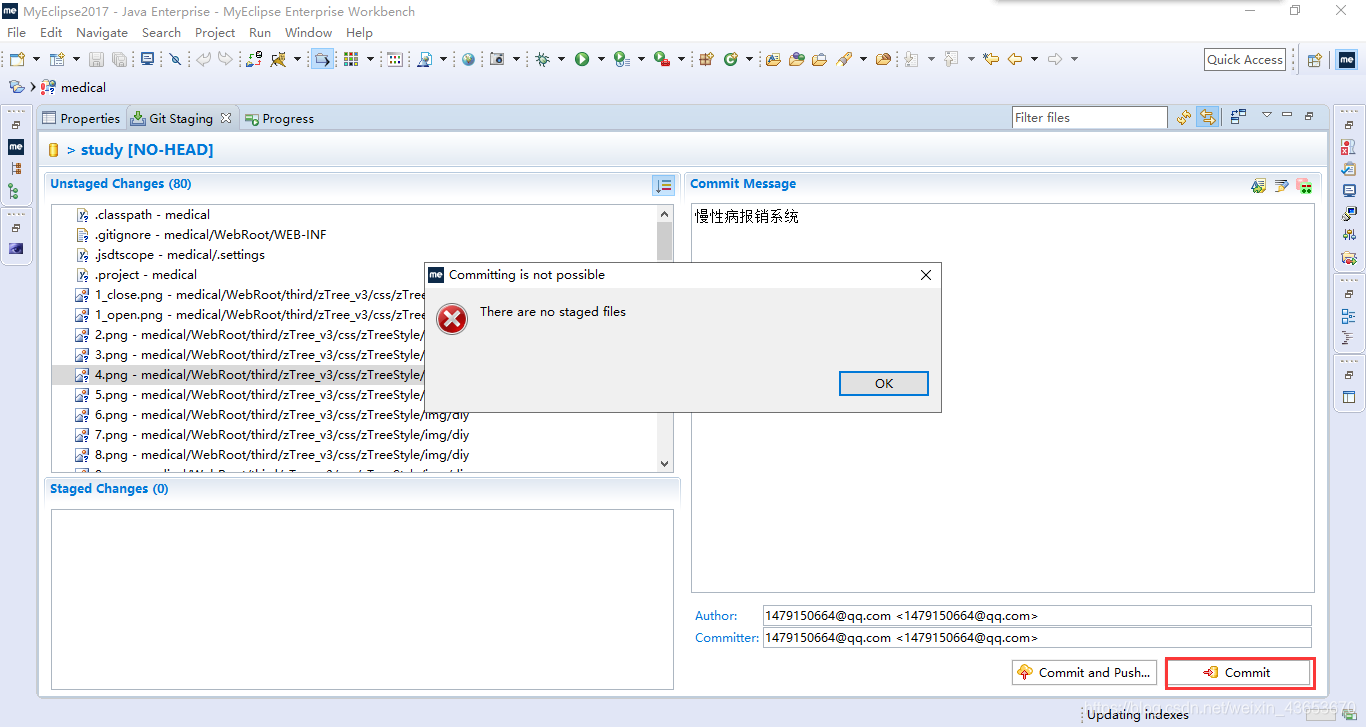Screen dimensions: 1366x727
Task: Toggle Link with Editor and Selection
Action: [x=1208, y=117]
